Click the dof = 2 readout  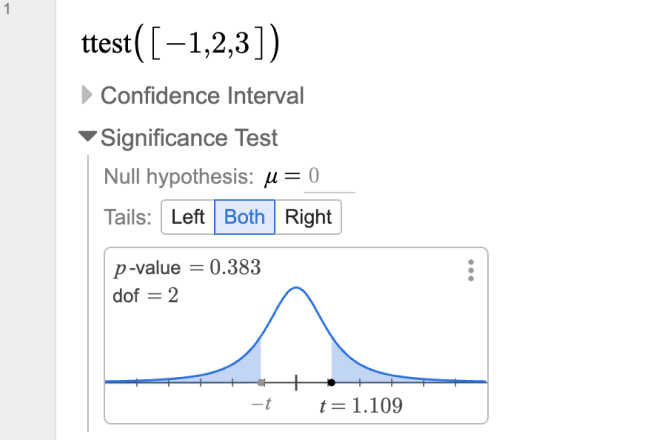pos(146,296)
